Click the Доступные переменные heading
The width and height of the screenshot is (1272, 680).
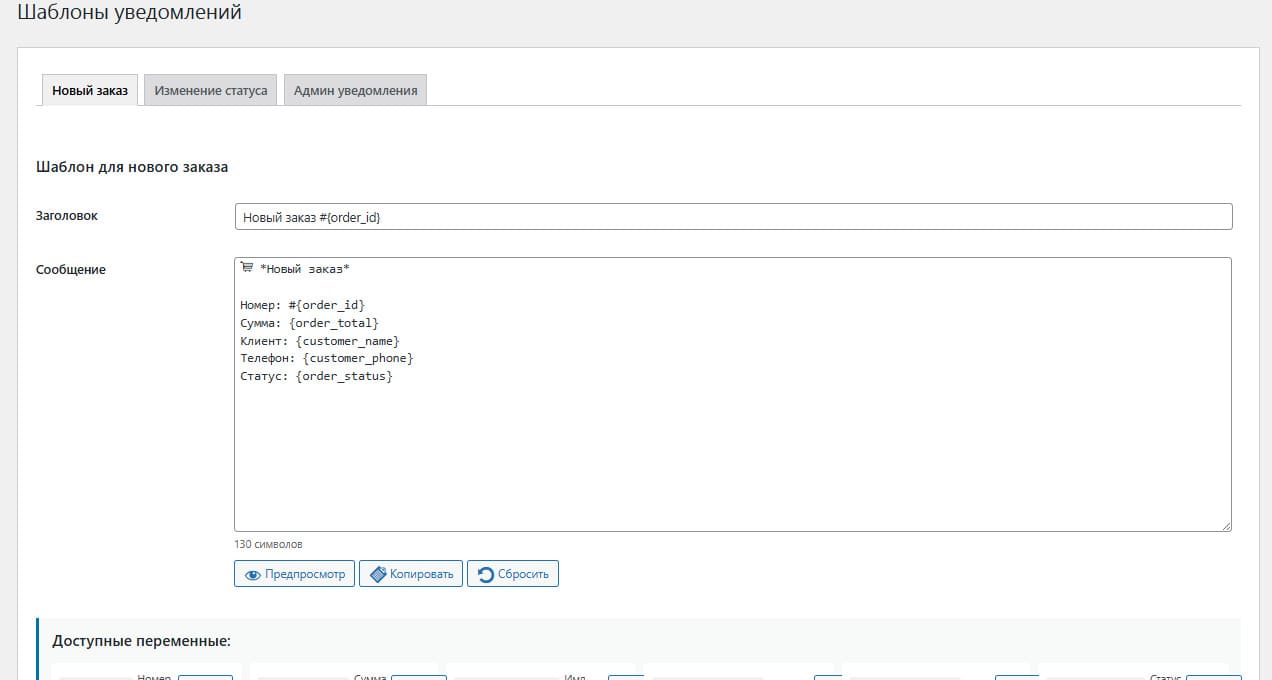click(x=142, y=641)
